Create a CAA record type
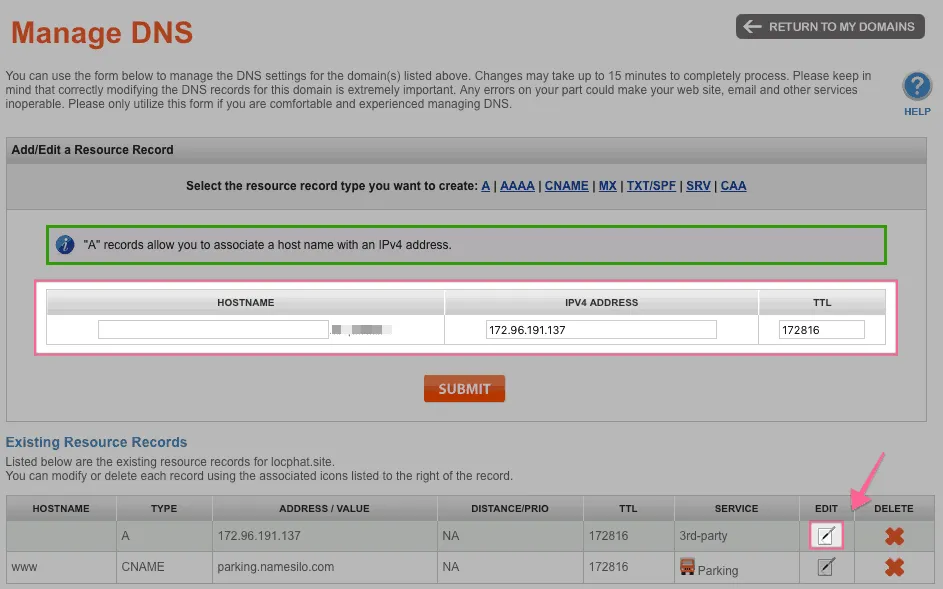This screenshot has height=589, width=943. click(x=734, y=186)
